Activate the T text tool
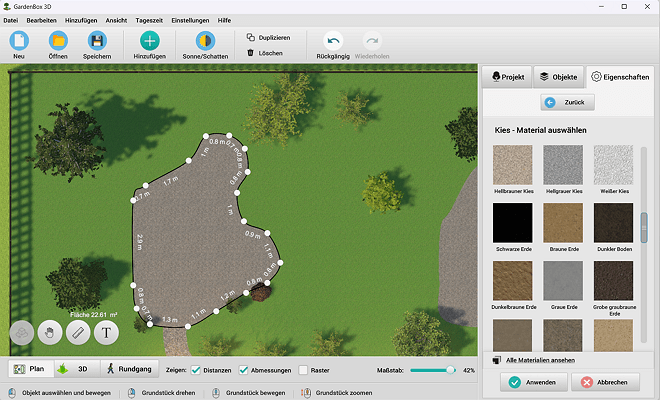 [x=106, y=333]
